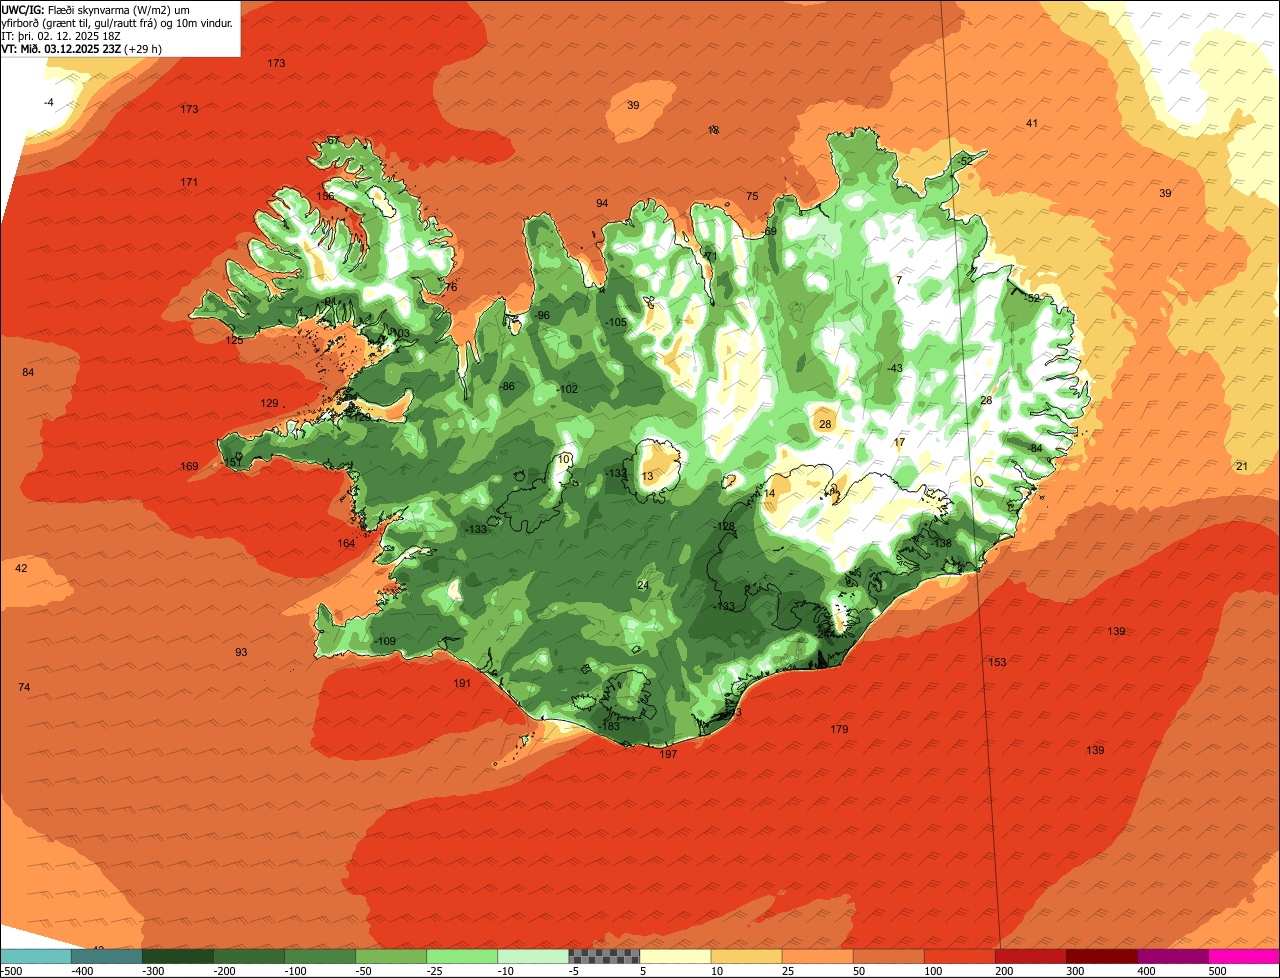Select the '93' value in the southwest sea
Image resolution: width=1280 pixels, height=978 pixels.
tap(241, 652)
